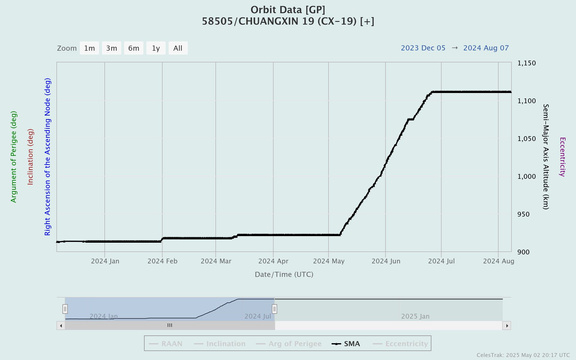
Task: Show the Arg of Perigee series
Action: pos(289,344)
